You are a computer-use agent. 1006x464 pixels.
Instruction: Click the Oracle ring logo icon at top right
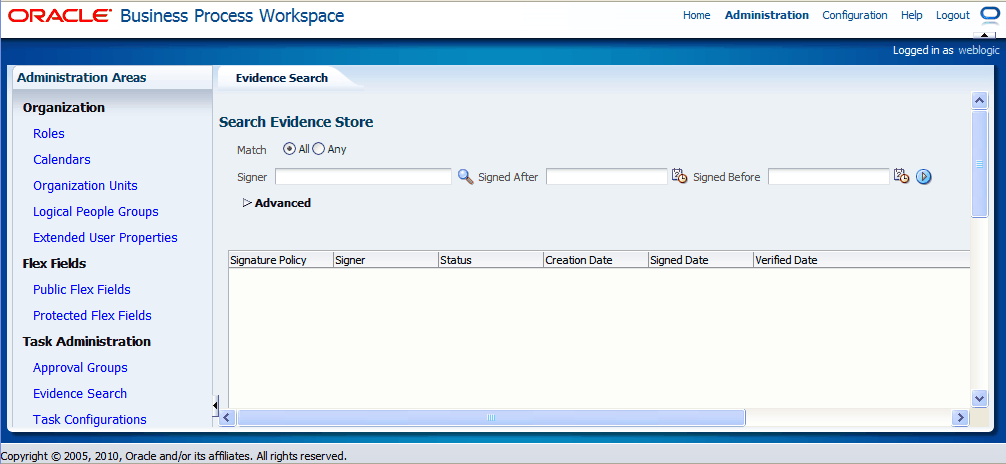989,15
